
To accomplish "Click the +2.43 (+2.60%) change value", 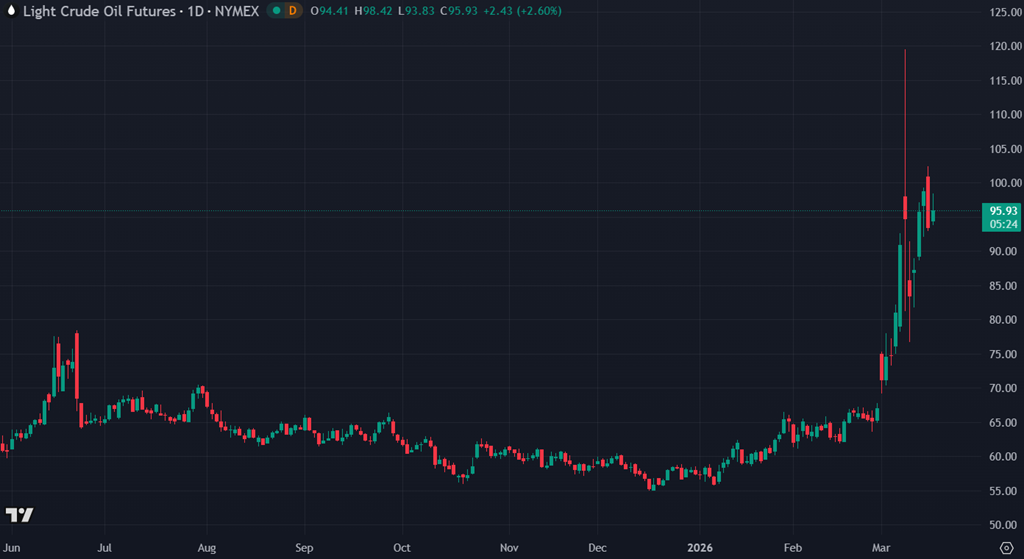I will click(x=525, y=11).
